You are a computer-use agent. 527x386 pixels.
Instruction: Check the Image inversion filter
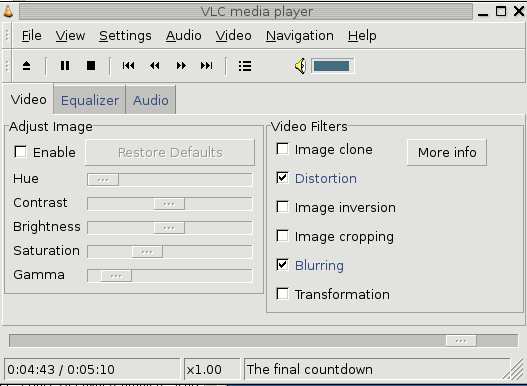pyautogui.click(x=282, y=207)
